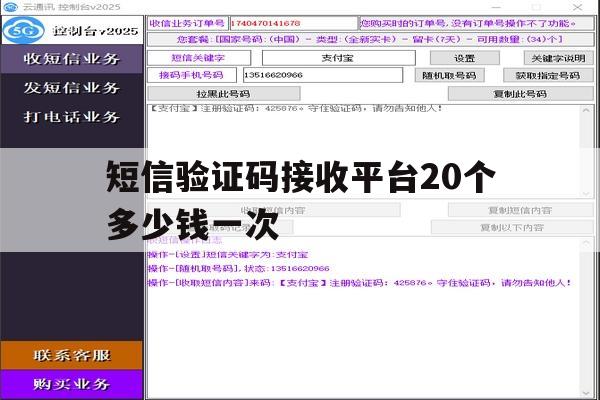Click the 您套餐 package info bar

tap(370, 39)
